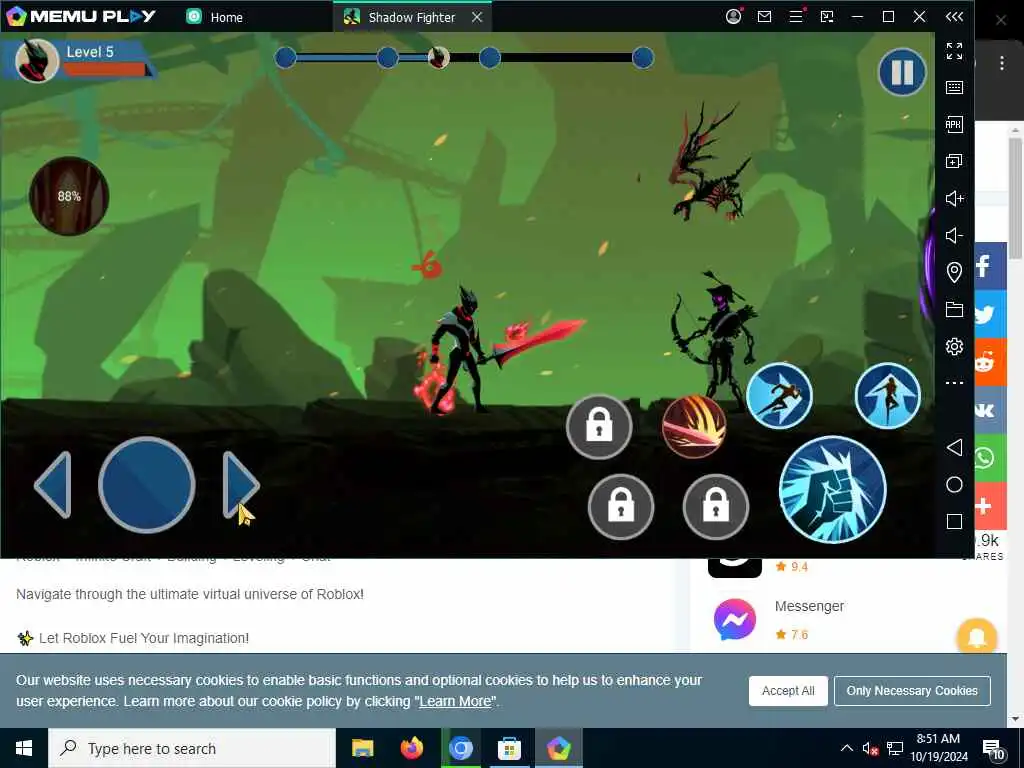Click the MEmu mini-window mode icon
The width and height of the screenshot is (1024, 768).
pyautogui.click(x=827, y=16)
